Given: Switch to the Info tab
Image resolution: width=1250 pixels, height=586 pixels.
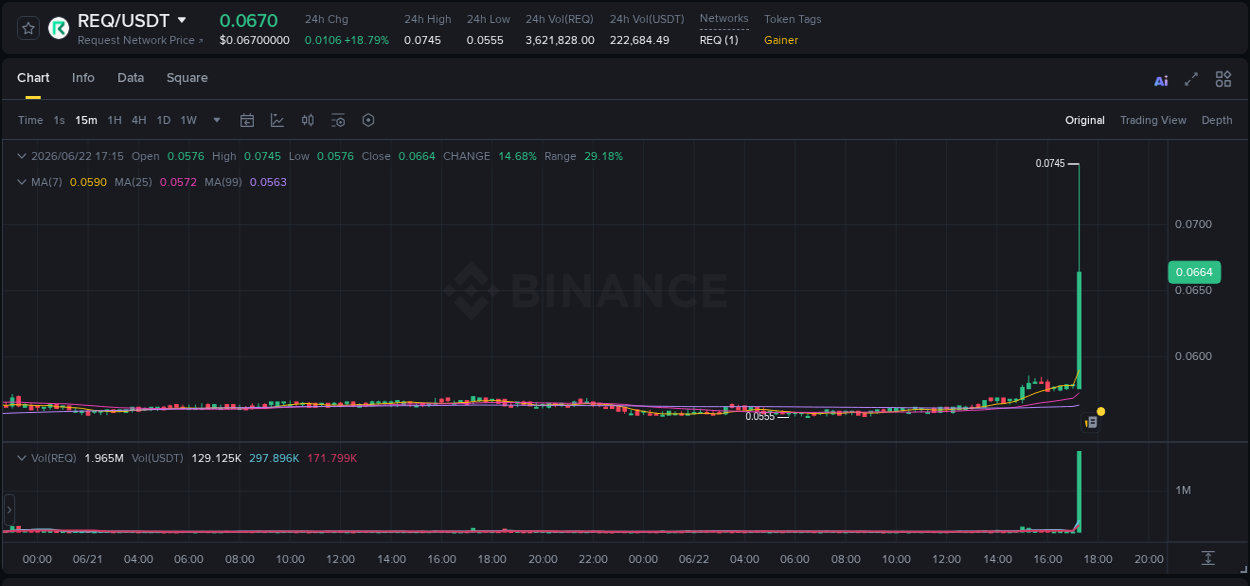Looking at the screenshot, I should 83,78.
